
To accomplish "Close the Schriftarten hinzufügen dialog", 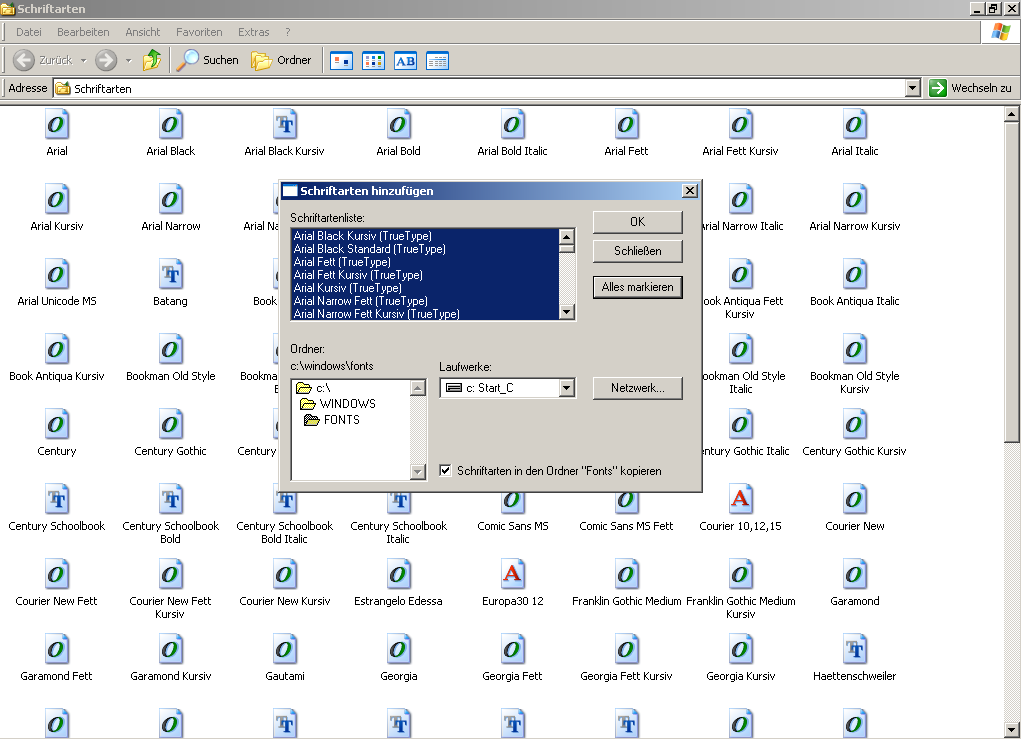I will tap(690, 191).
